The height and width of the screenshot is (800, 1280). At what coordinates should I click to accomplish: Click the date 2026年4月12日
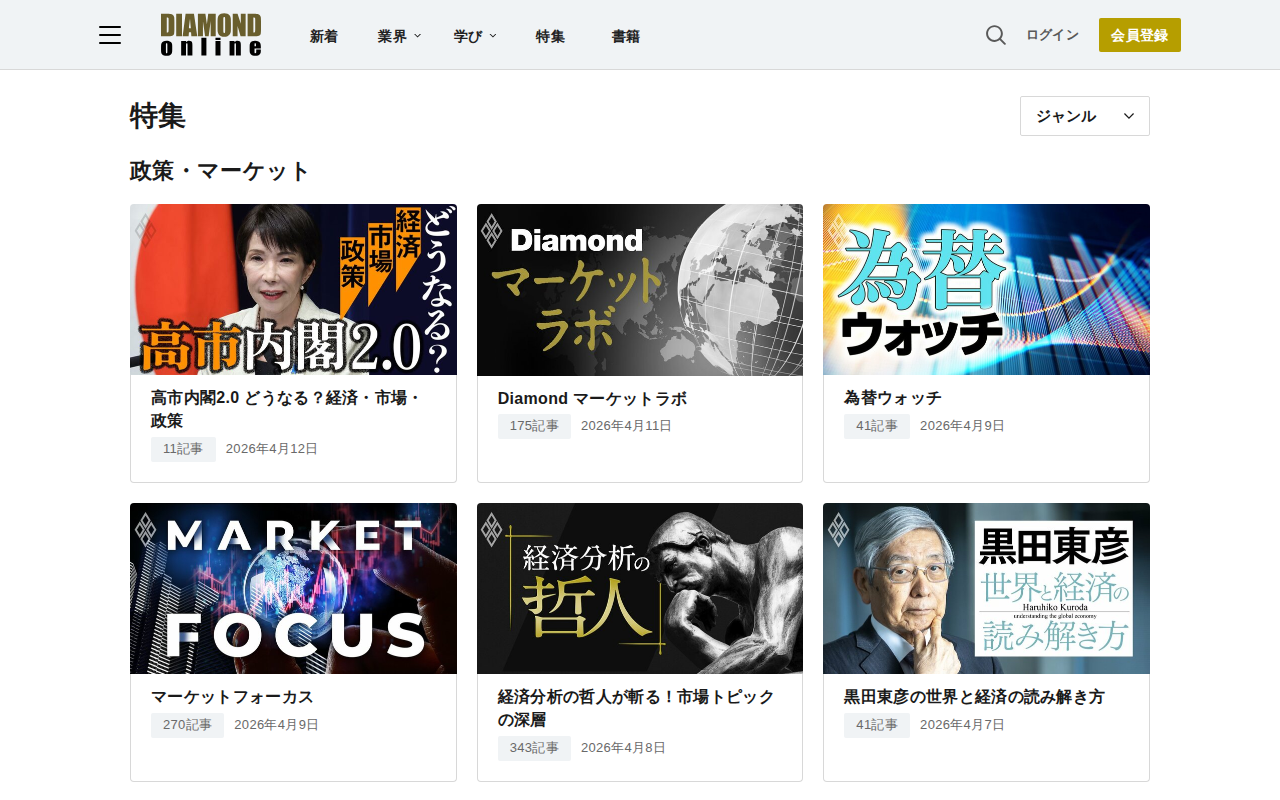coord(272,449)
